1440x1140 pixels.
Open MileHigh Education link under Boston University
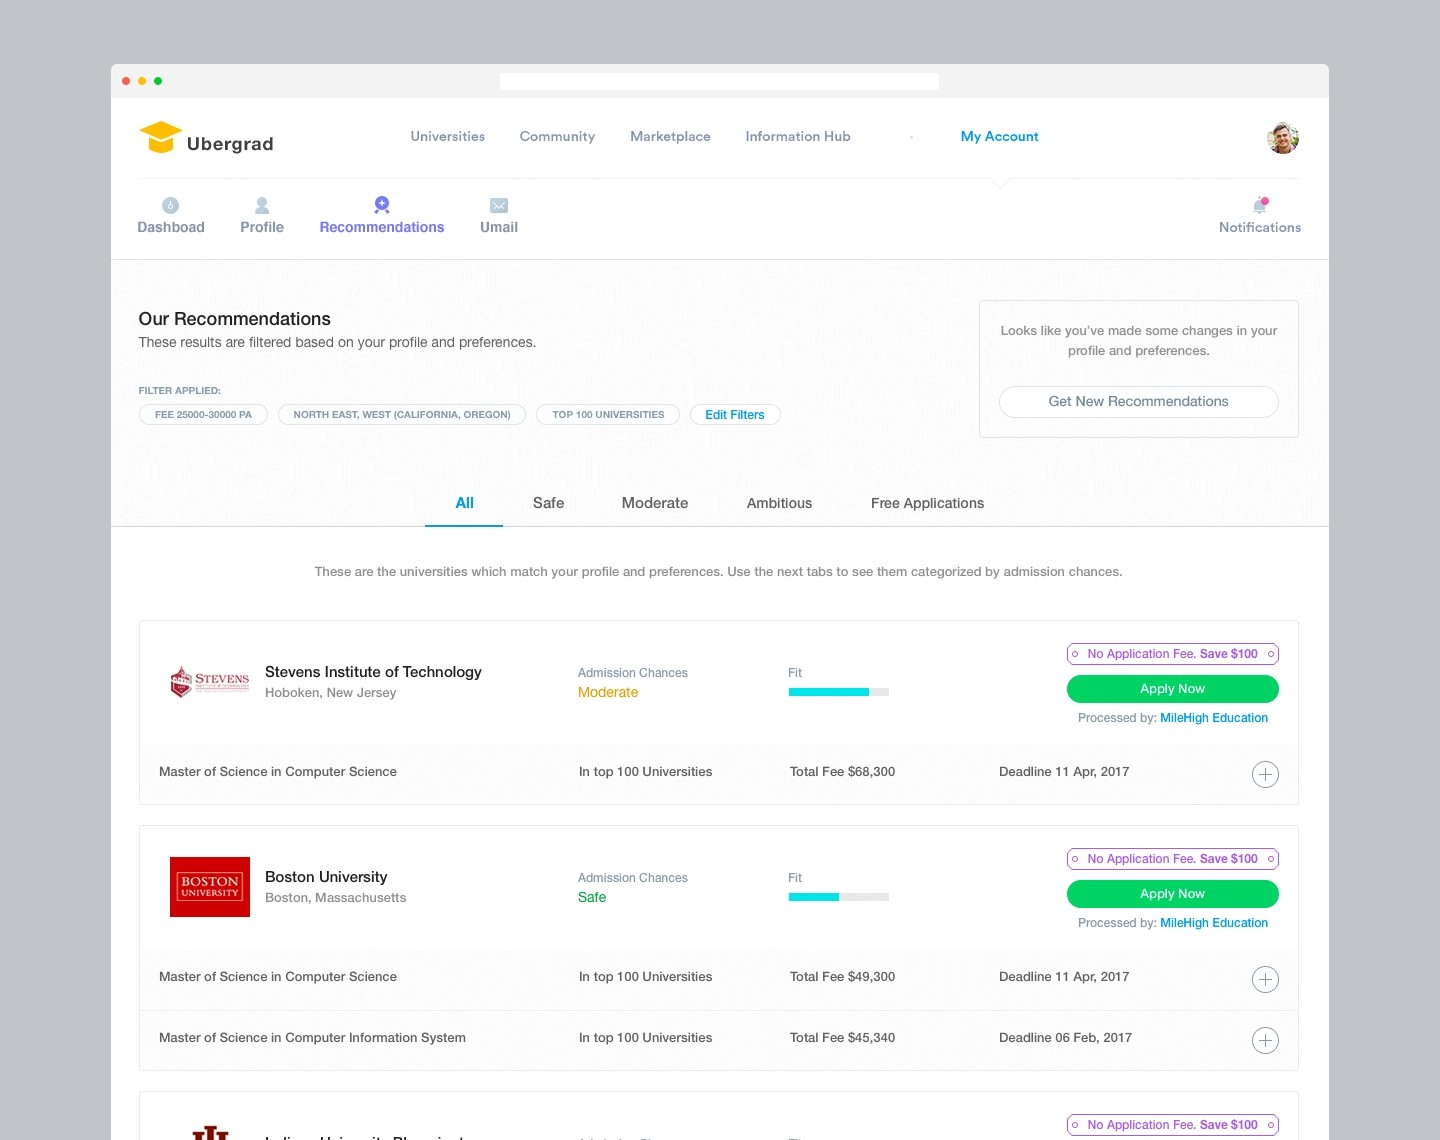(1214, 923)
